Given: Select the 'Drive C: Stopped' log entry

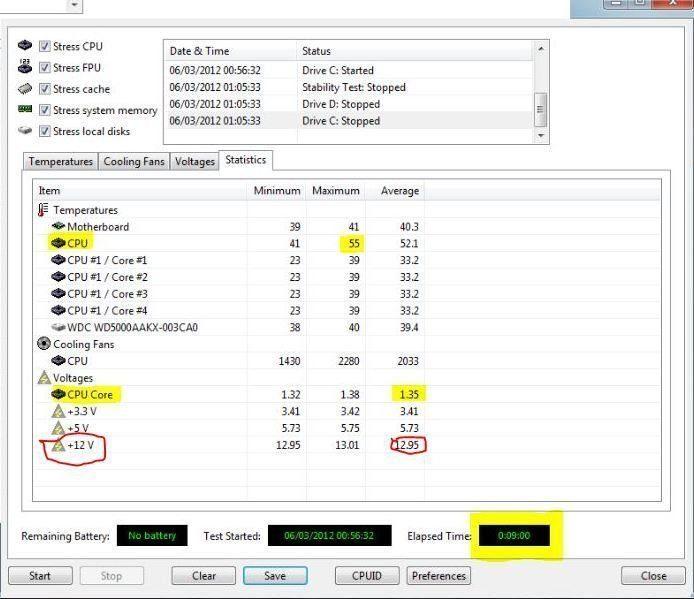Looking at the screenshot, I should tap(349, 121).
